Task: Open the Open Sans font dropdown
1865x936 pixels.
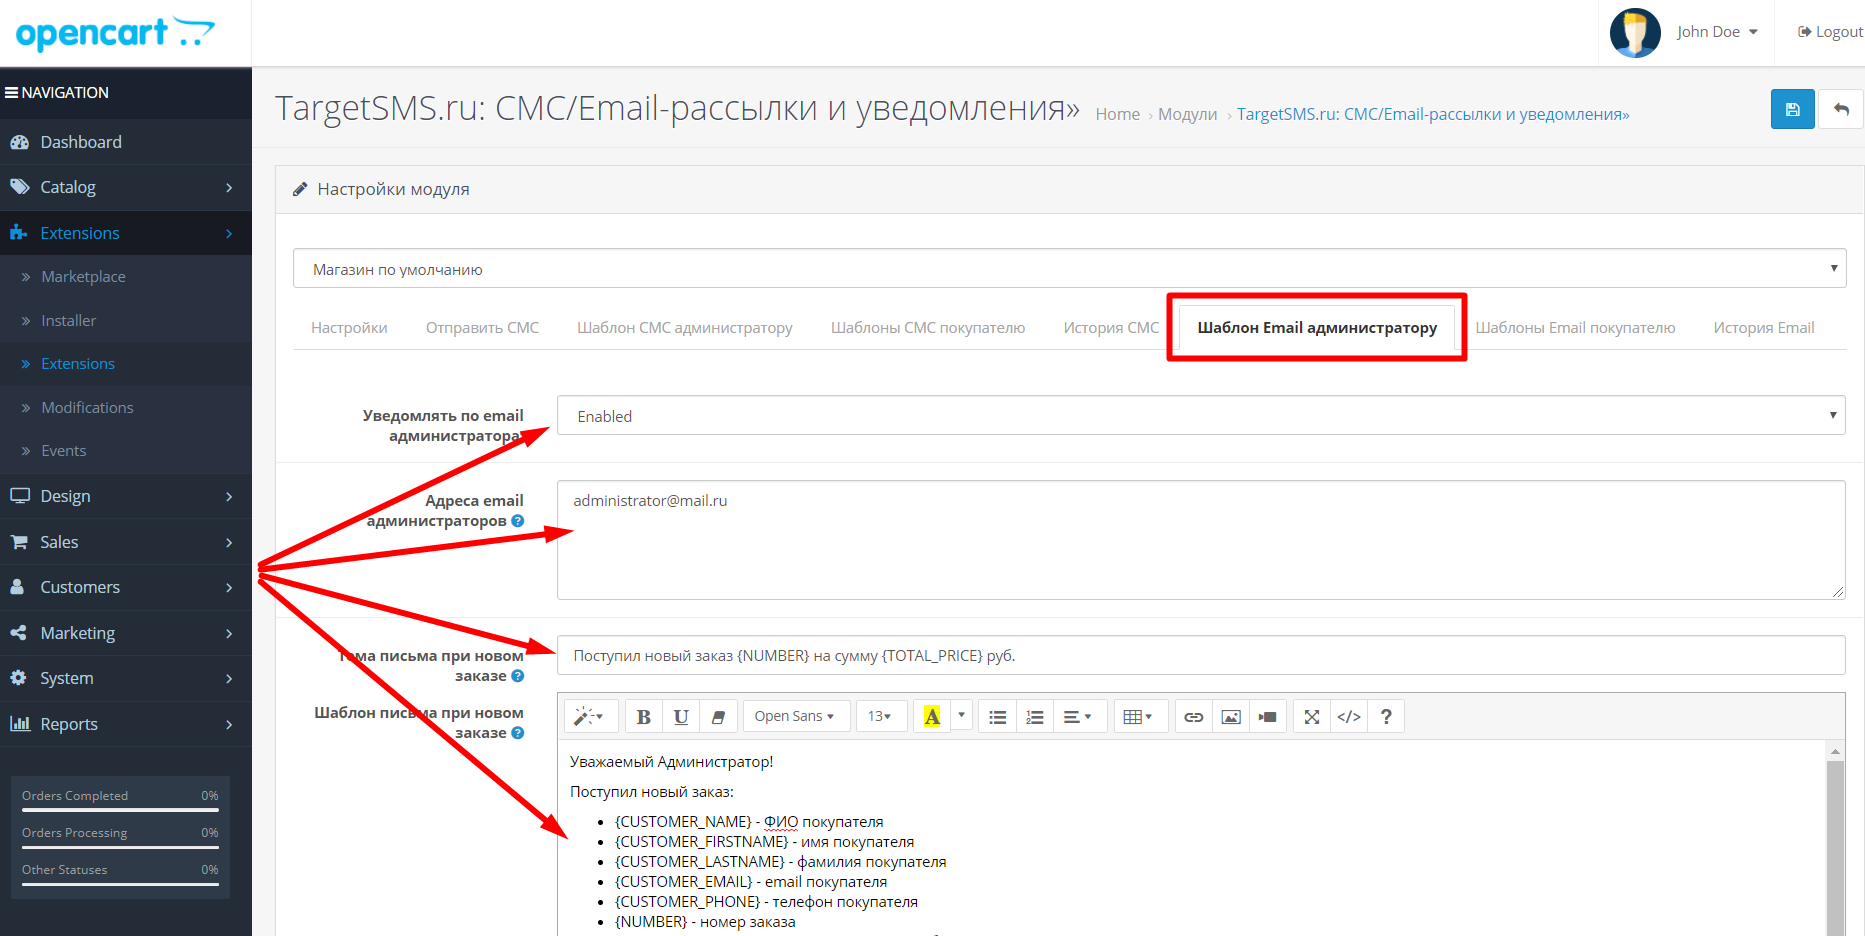Action: (796, 716)
